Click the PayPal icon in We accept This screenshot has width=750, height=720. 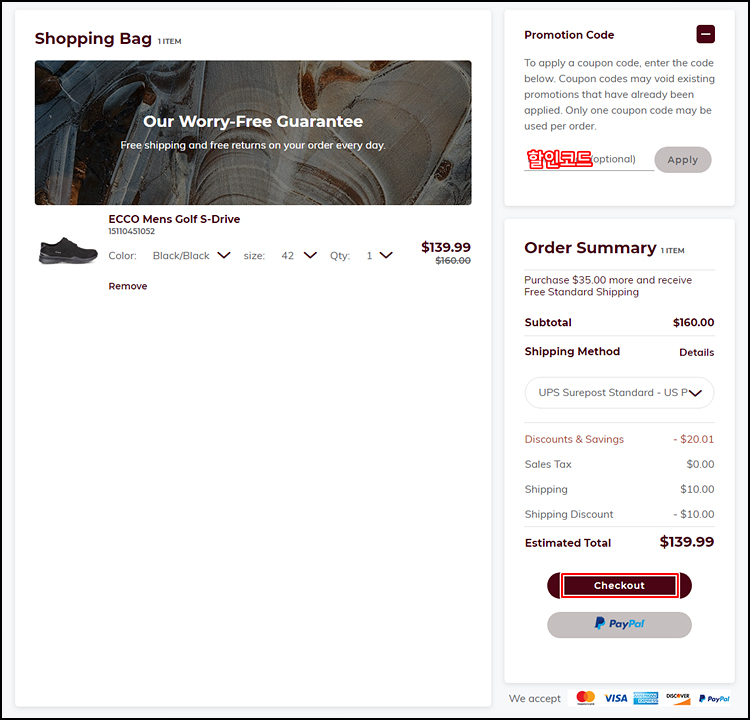click(714, 698)
